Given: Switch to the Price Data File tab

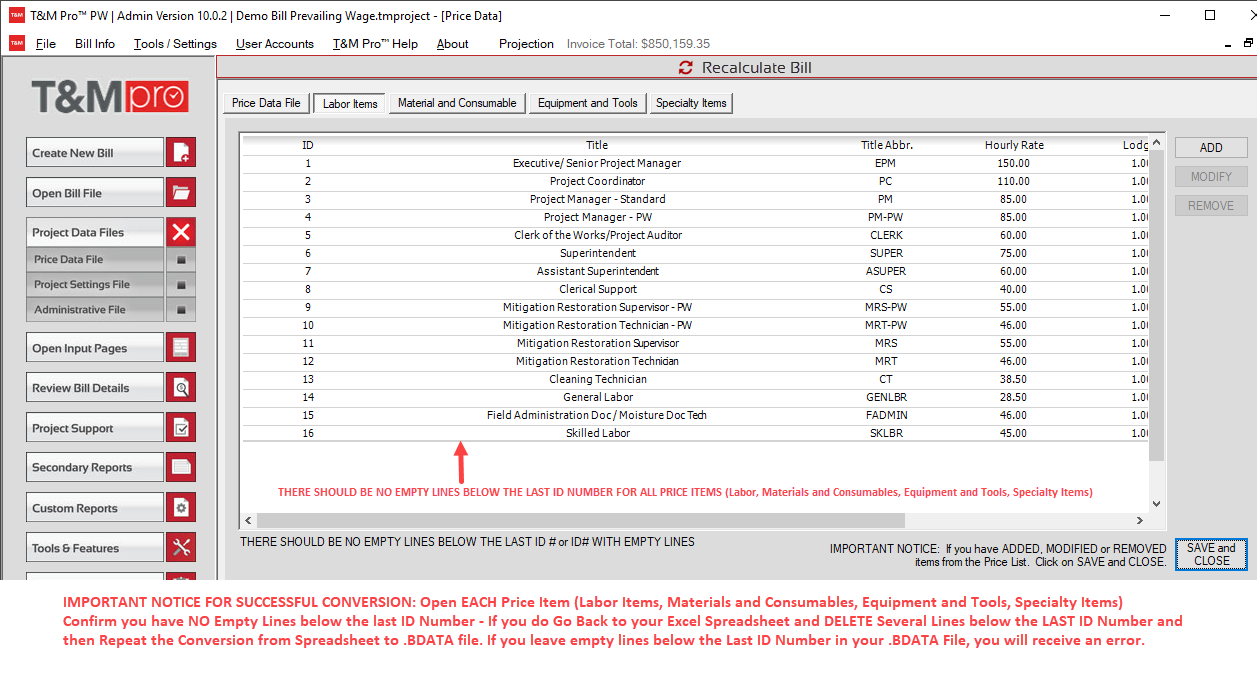Looking at the screenshot, I should (266, 103).
